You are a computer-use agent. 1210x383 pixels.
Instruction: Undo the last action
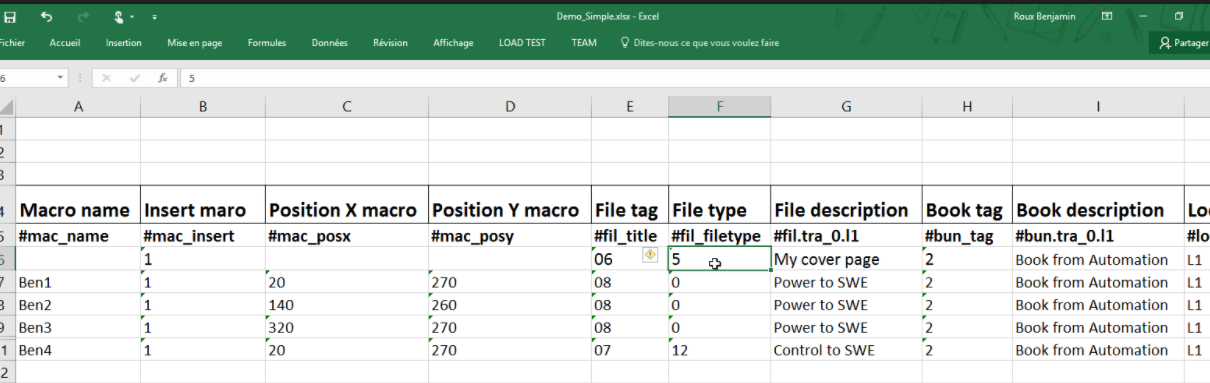pos(47,17)
